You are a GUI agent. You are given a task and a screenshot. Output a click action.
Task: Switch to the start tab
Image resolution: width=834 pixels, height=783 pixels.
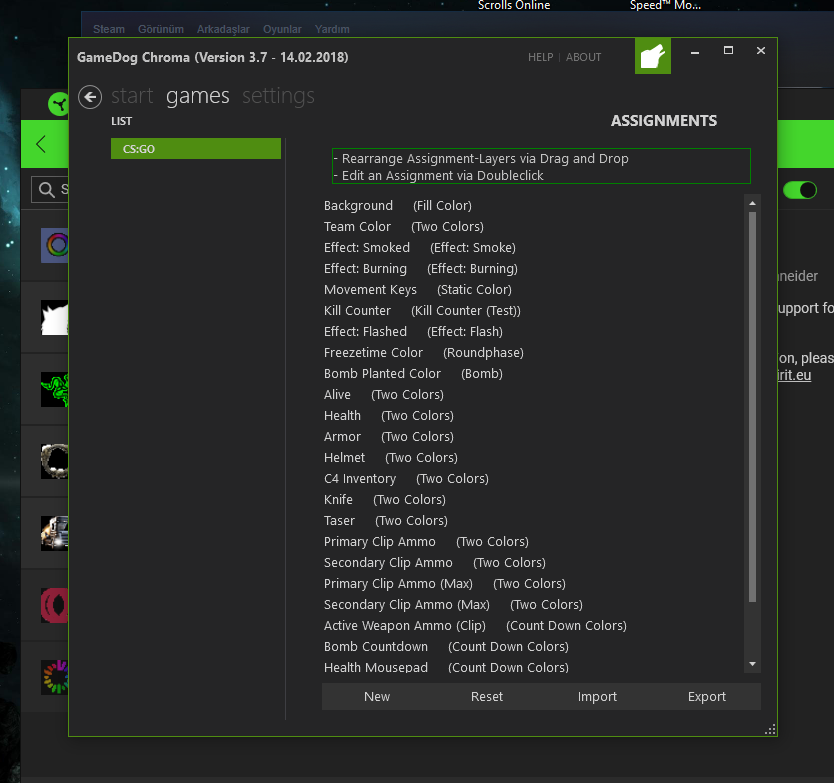point(132,96)
